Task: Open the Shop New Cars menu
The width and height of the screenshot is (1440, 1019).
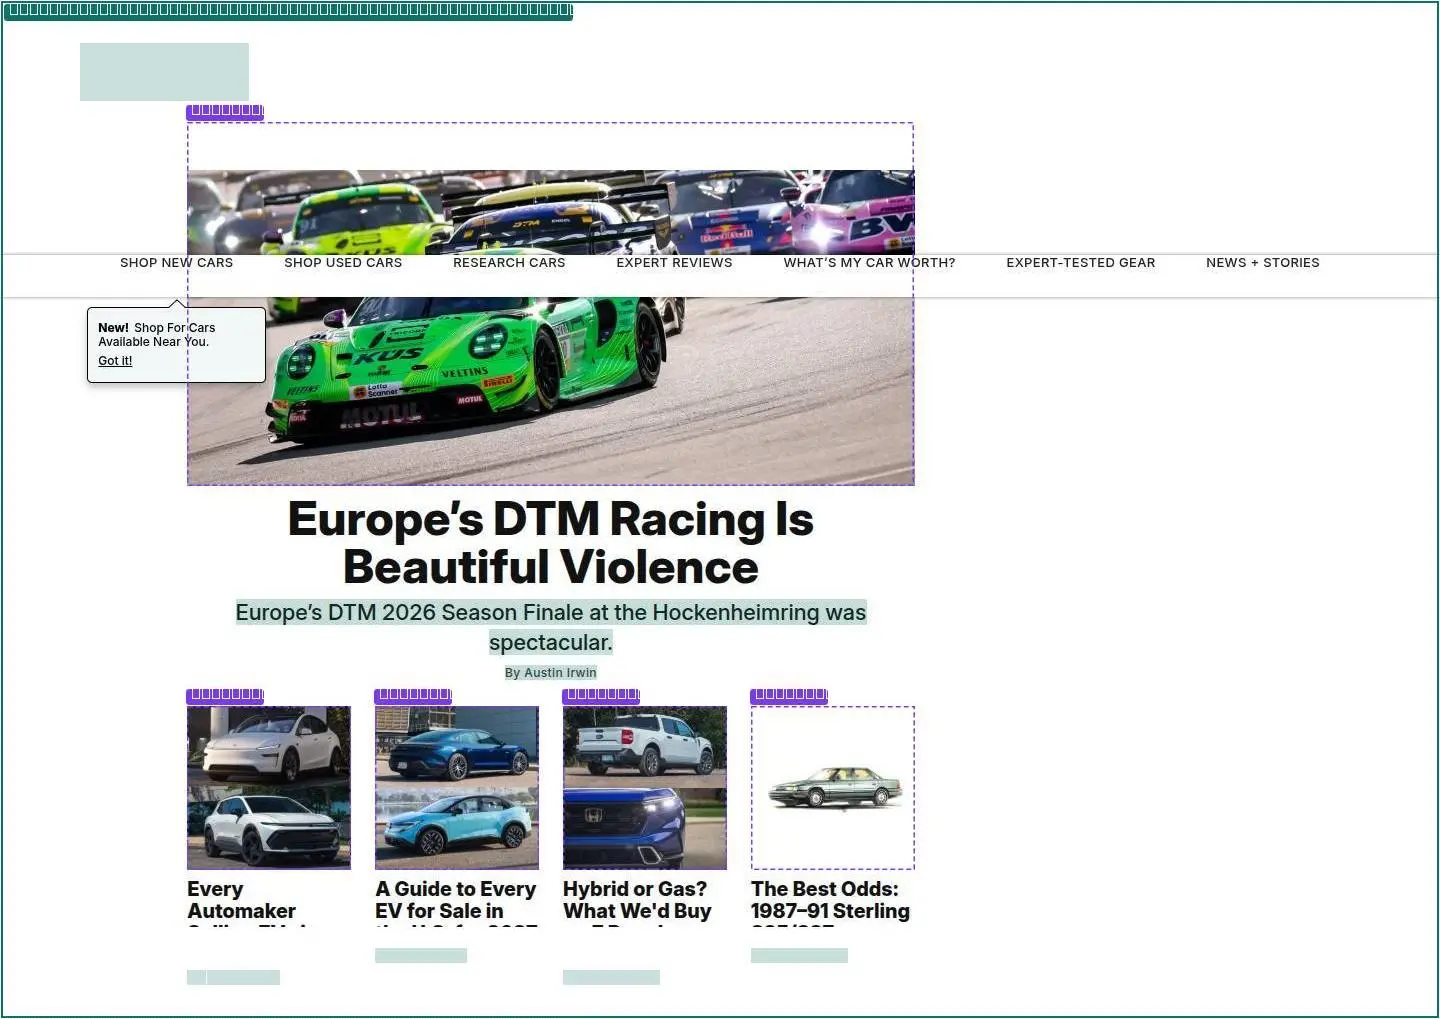Action: click(x=176, y=263)
